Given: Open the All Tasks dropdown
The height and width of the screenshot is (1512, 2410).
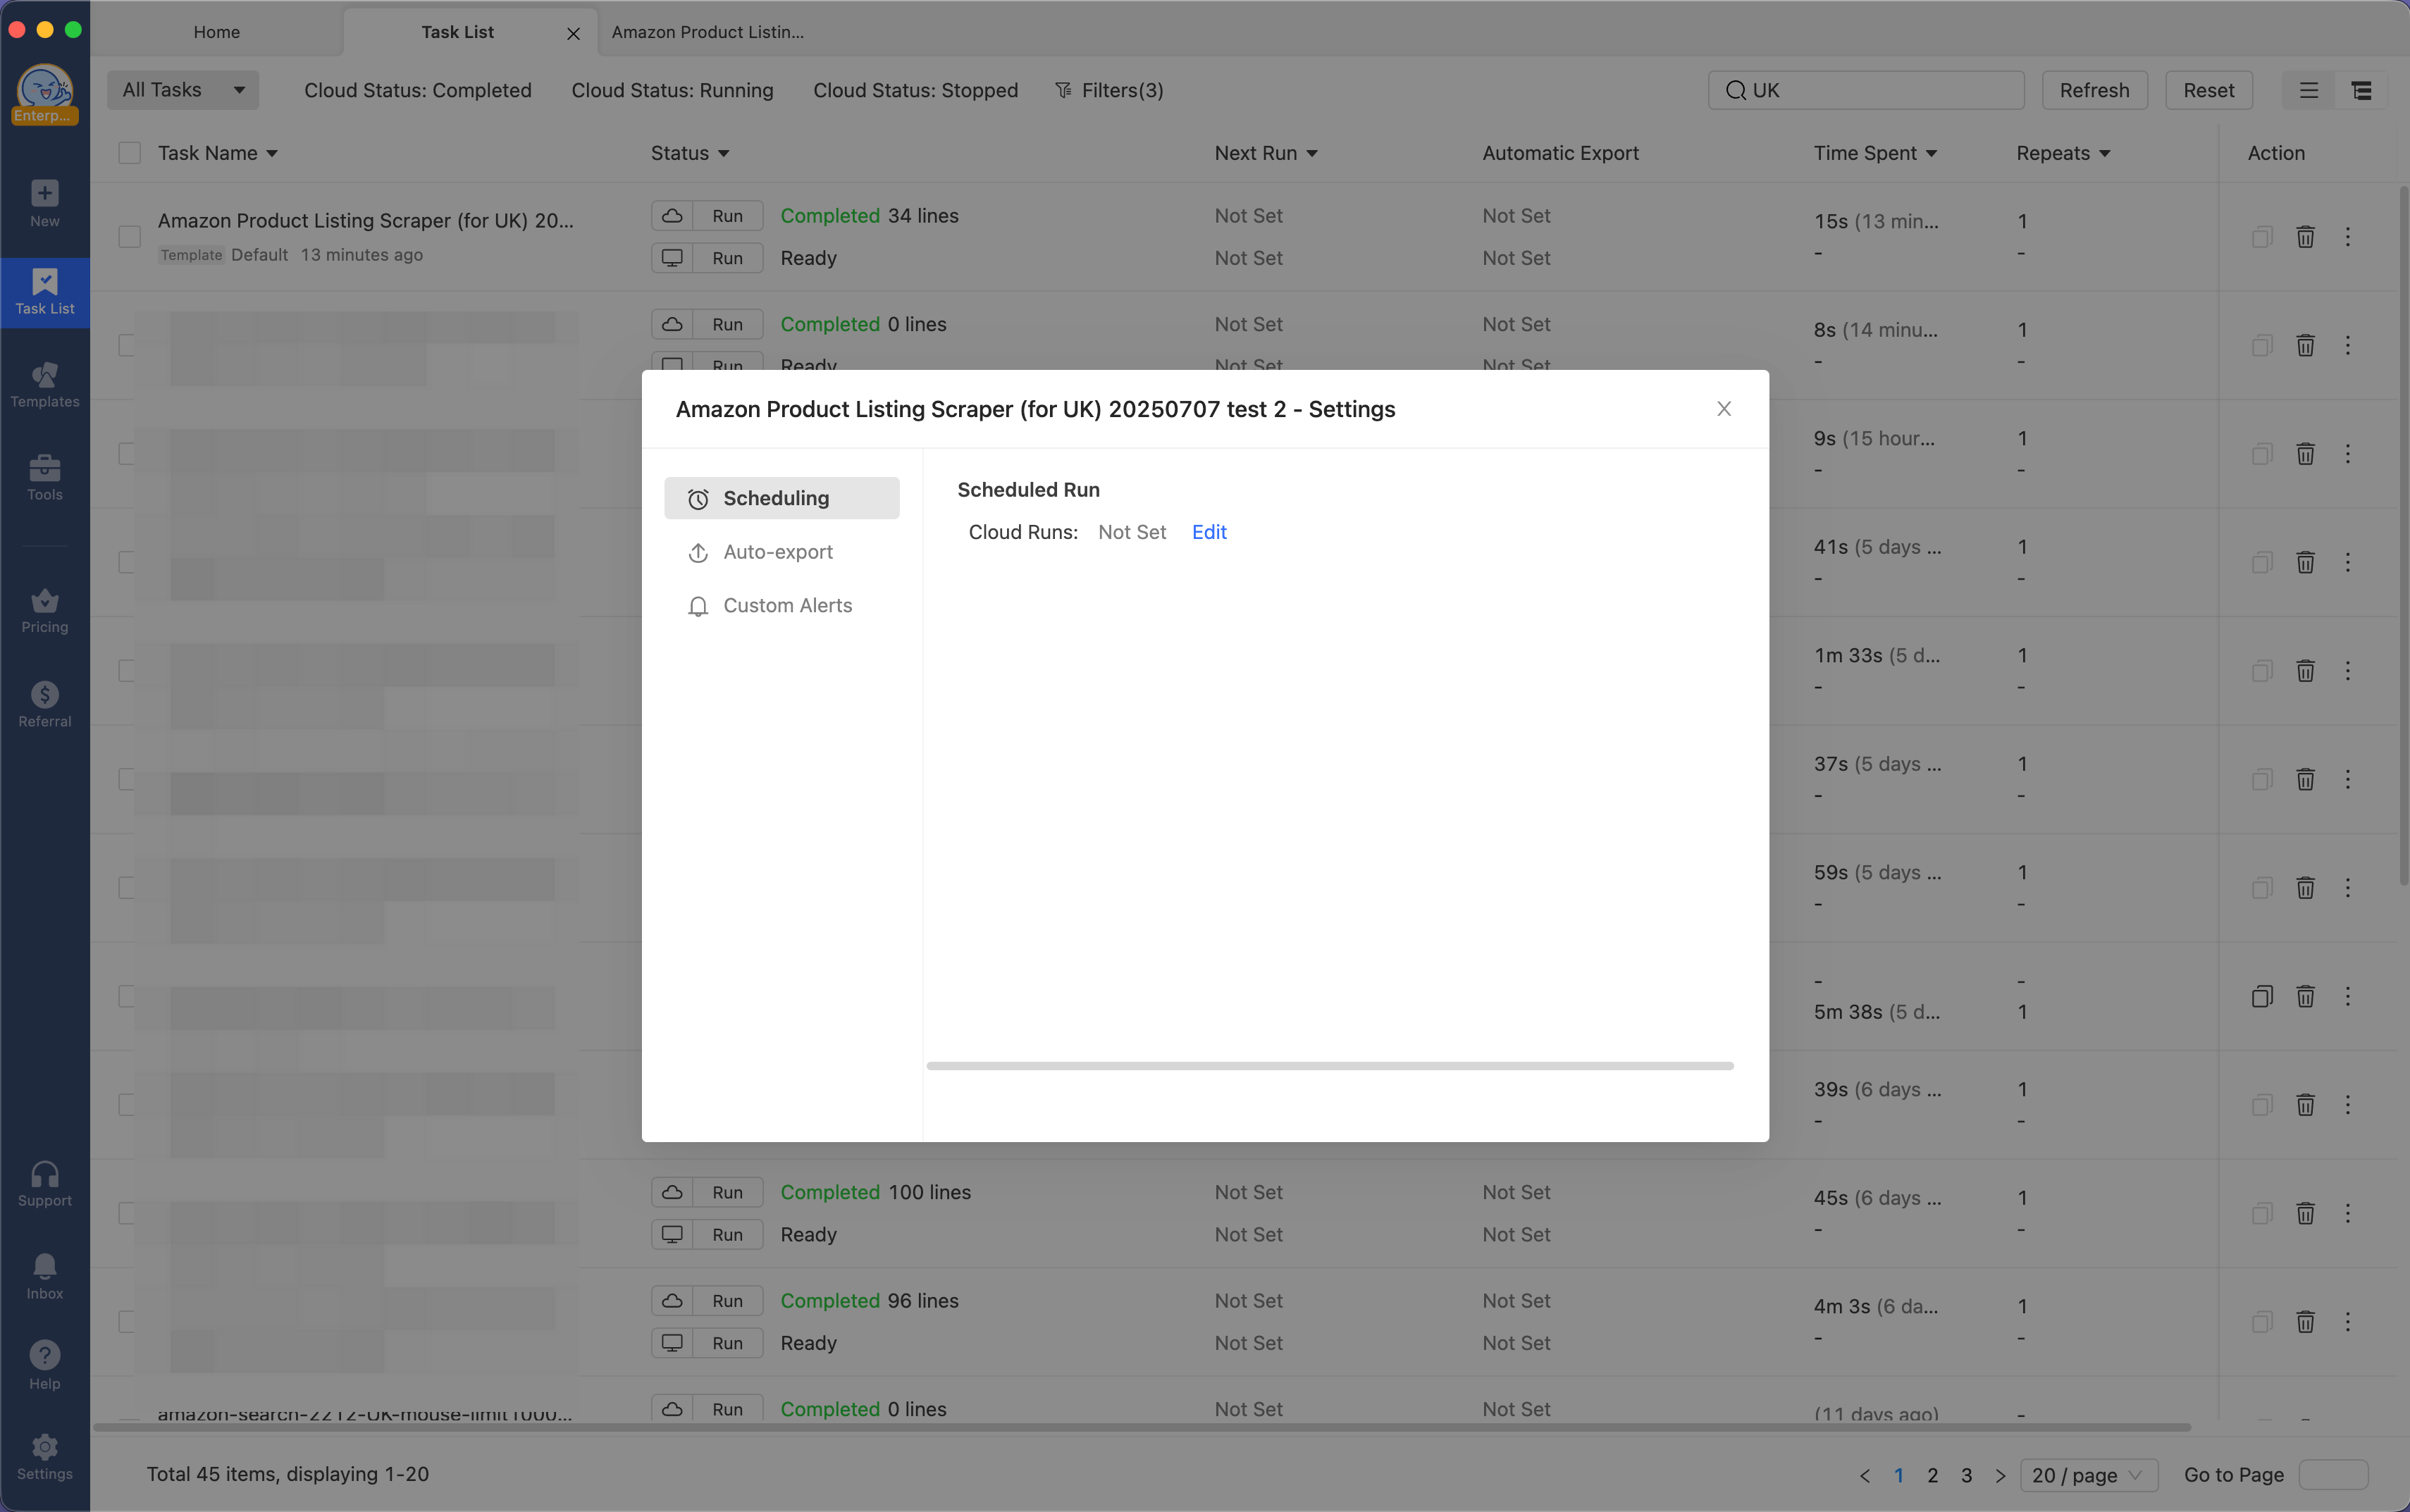Looking at the screenshot, I should (x=183, y=90).
